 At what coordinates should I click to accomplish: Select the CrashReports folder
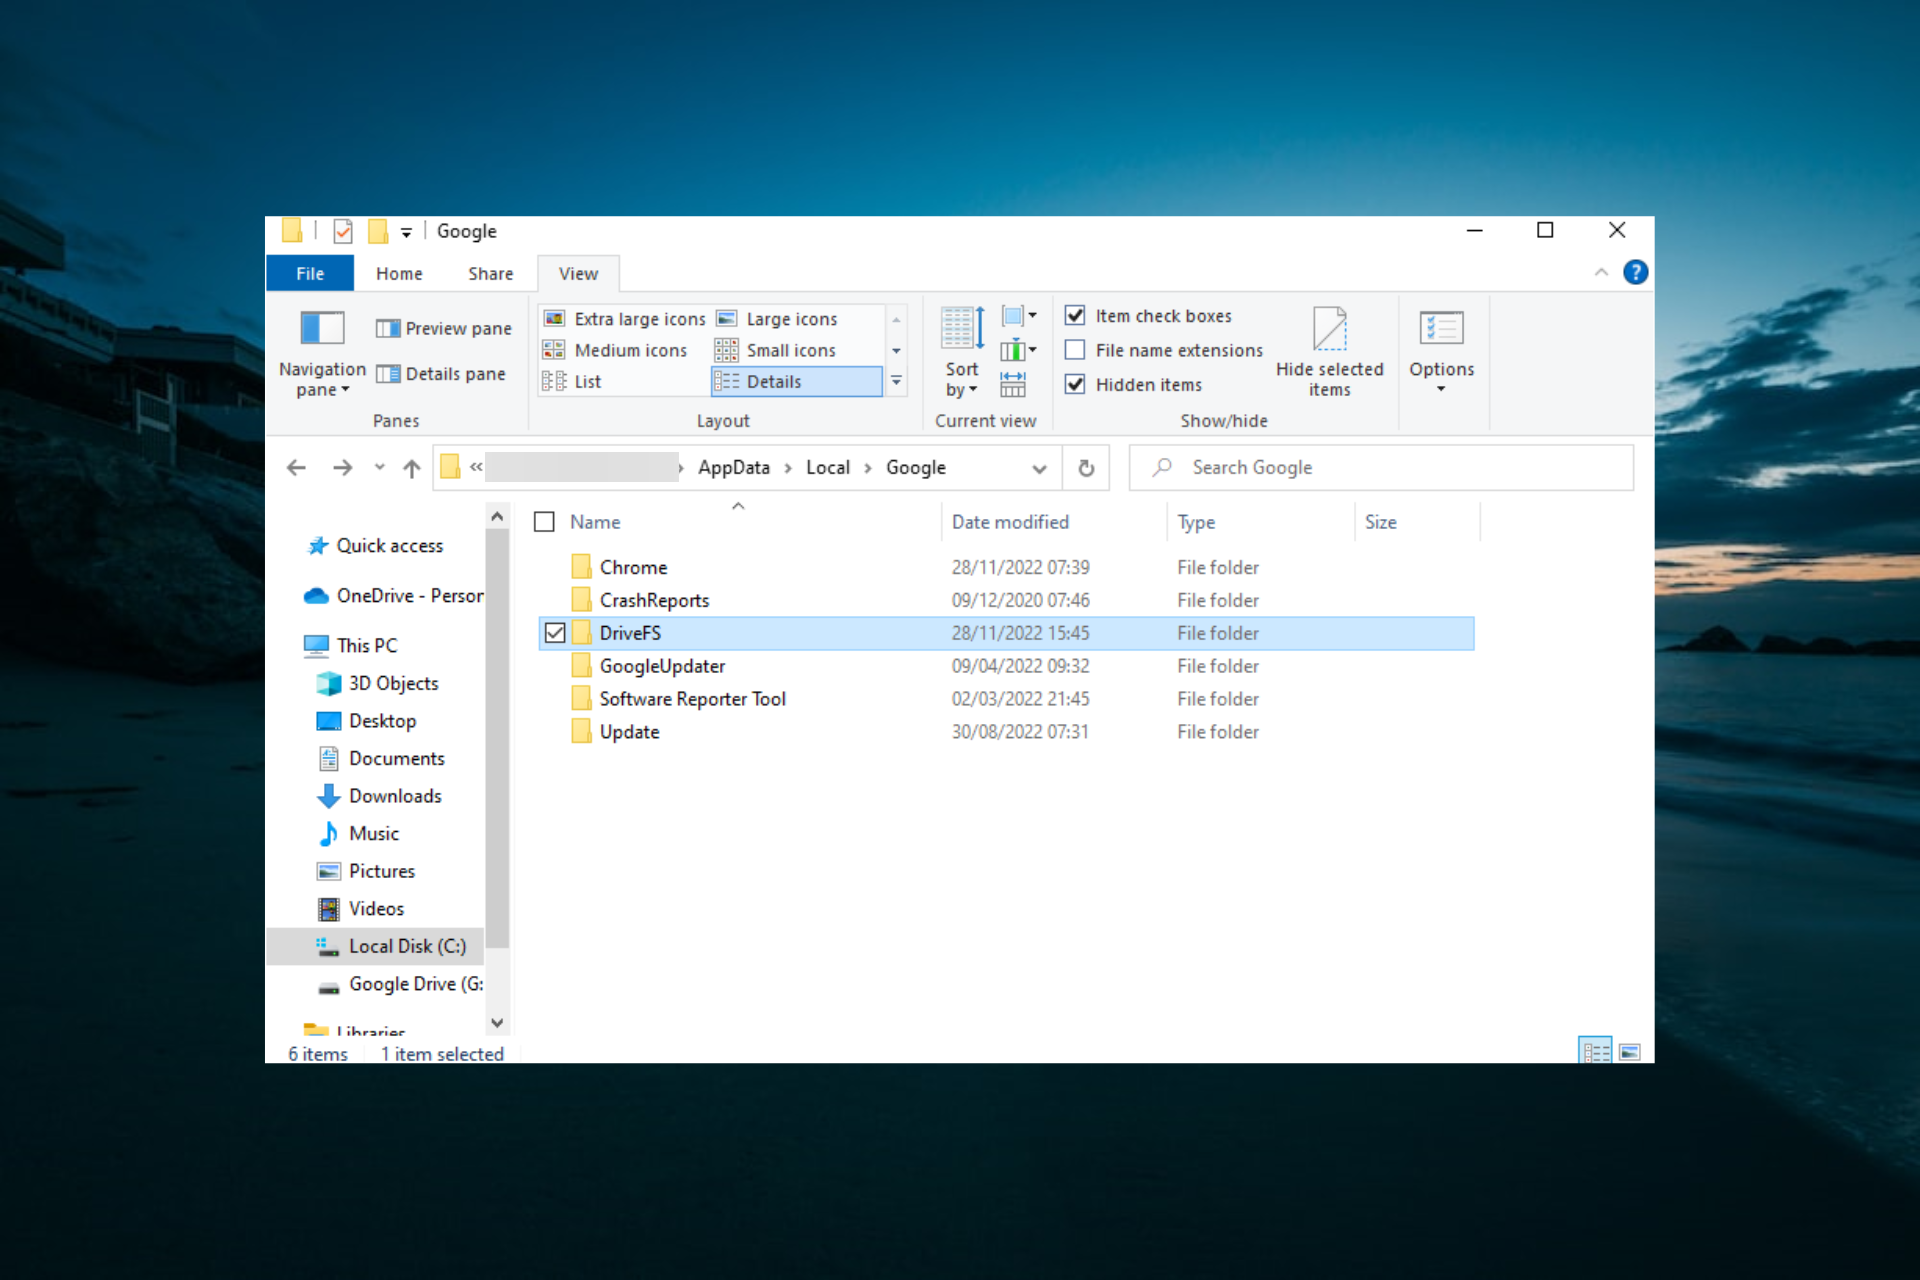click(x=1006, y=600)
